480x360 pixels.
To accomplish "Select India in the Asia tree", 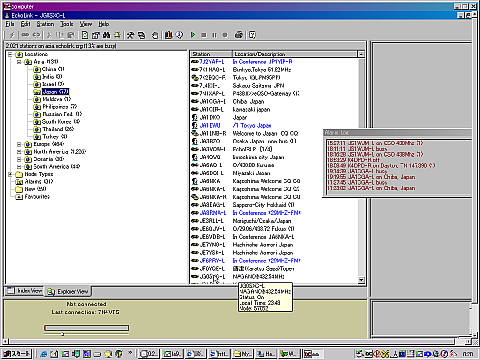I will point(48,77).
